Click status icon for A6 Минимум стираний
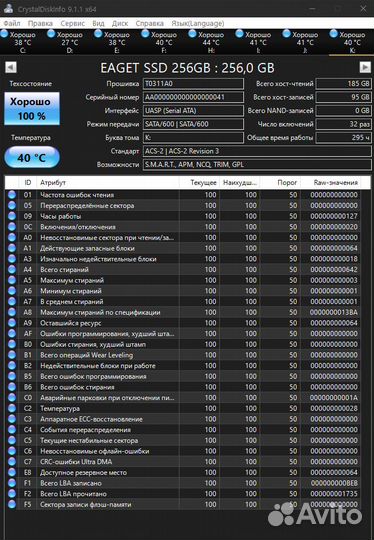 click(x=12, y=291)
